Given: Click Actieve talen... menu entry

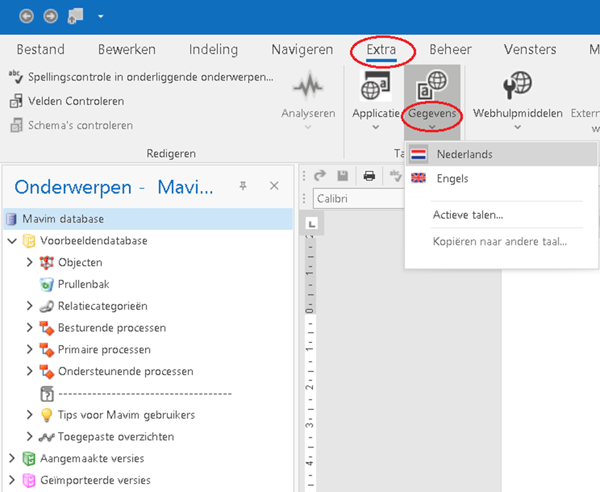Looking at the screenshot, I should [467, 214].
